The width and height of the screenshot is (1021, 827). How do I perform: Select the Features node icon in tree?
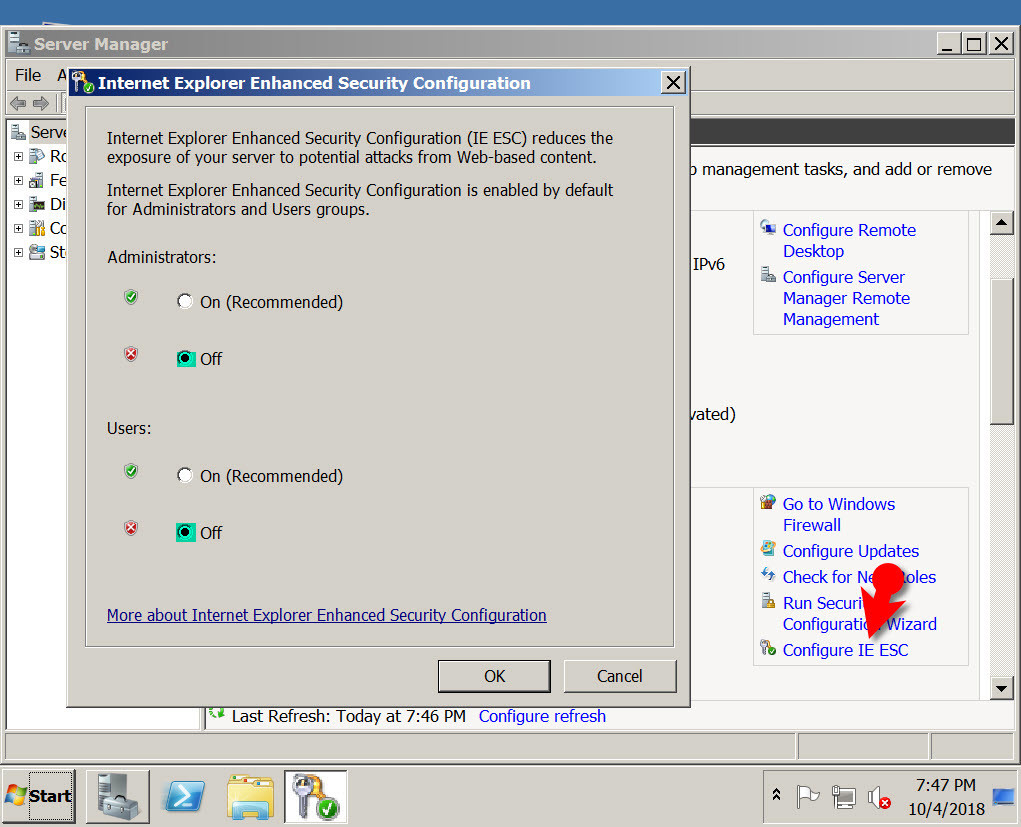(x=37, y=180)
